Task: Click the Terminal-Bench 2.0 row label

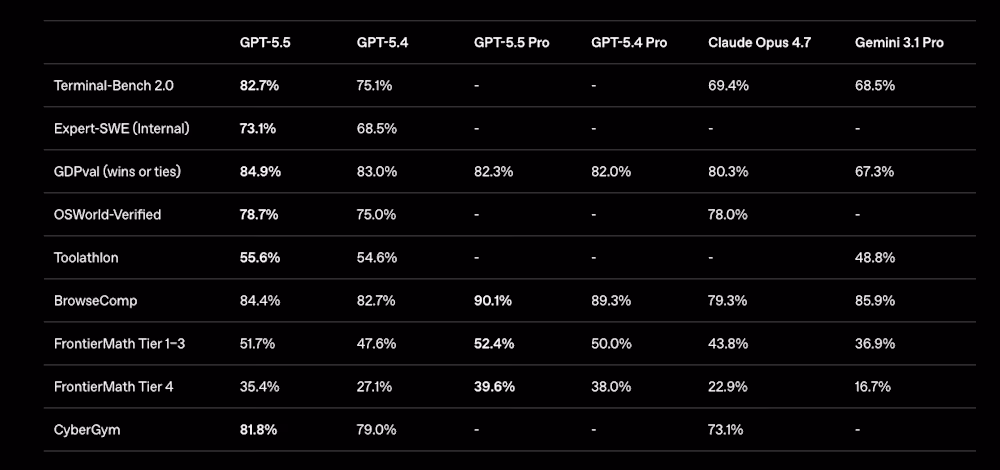Action: pyautogui.click(x=114, y=86)
